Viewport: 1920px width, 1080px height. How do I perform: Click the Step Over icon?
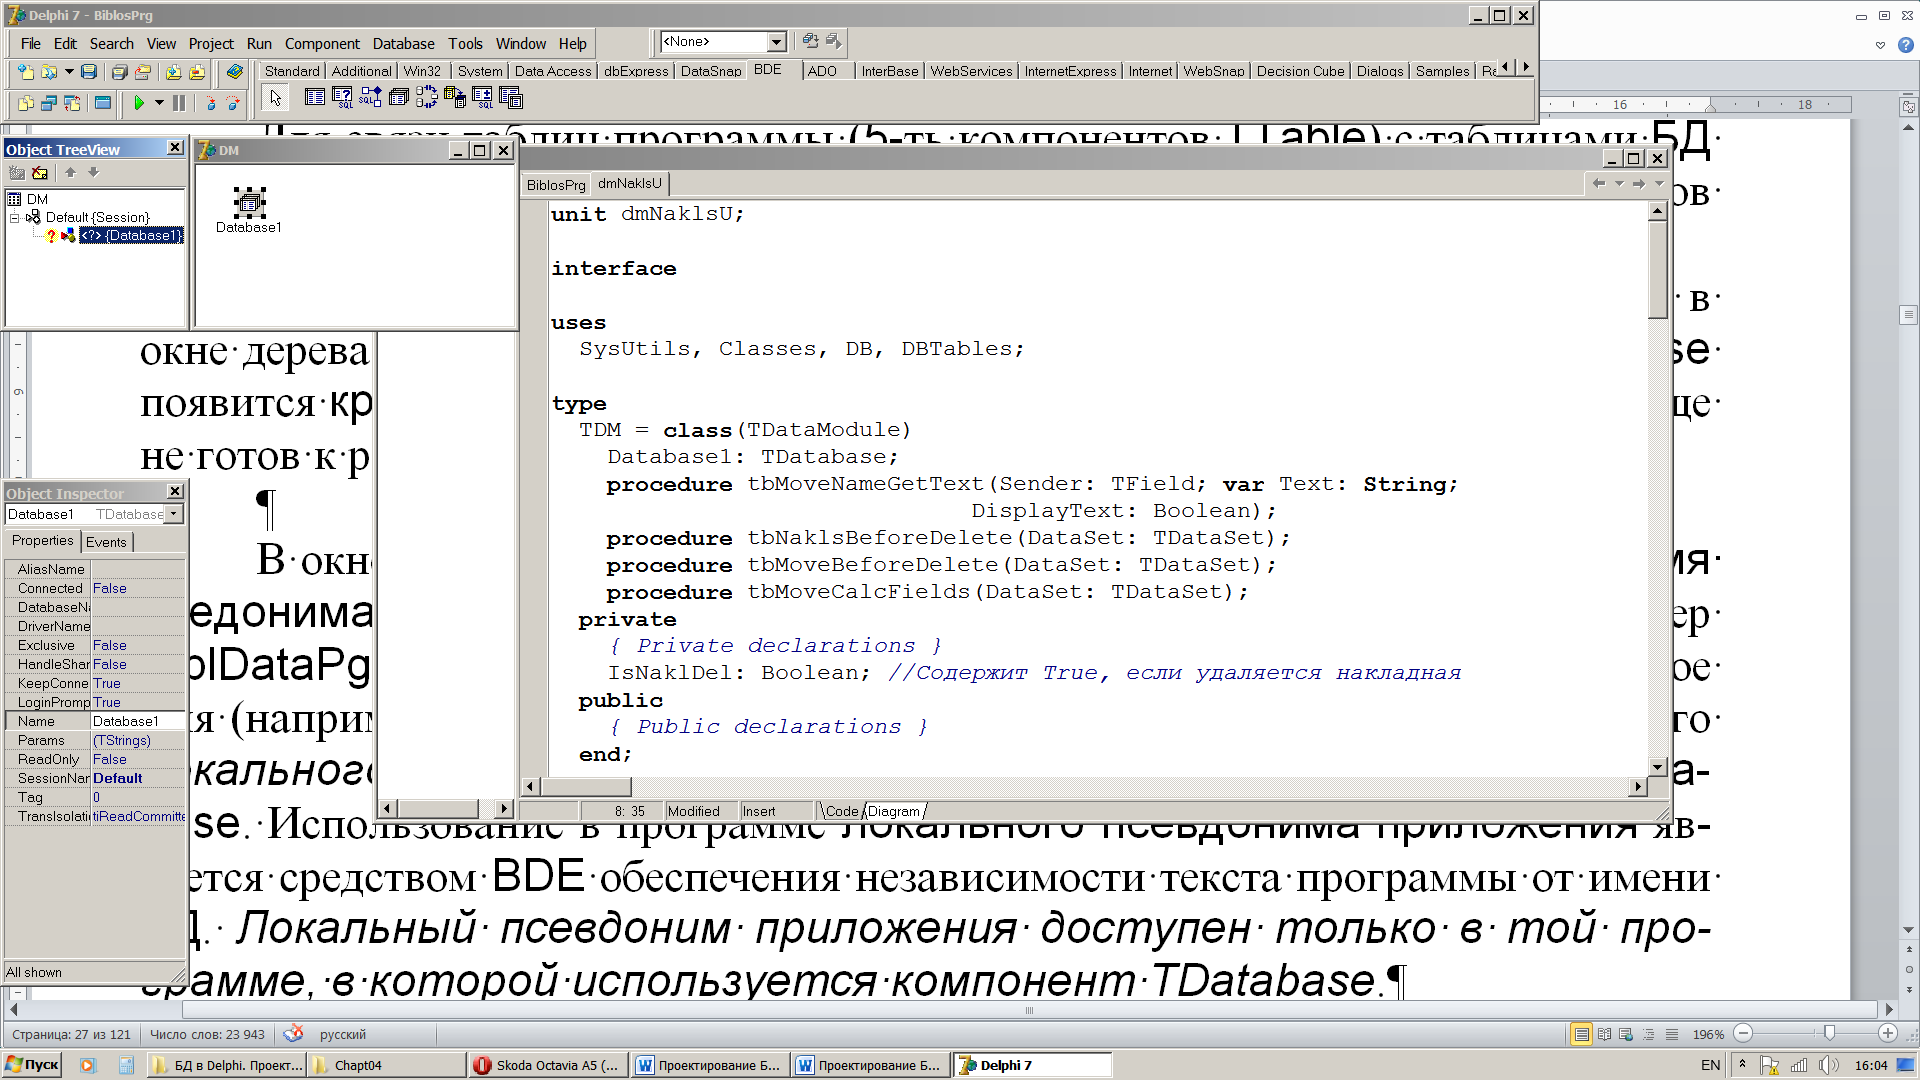(233, 103)
